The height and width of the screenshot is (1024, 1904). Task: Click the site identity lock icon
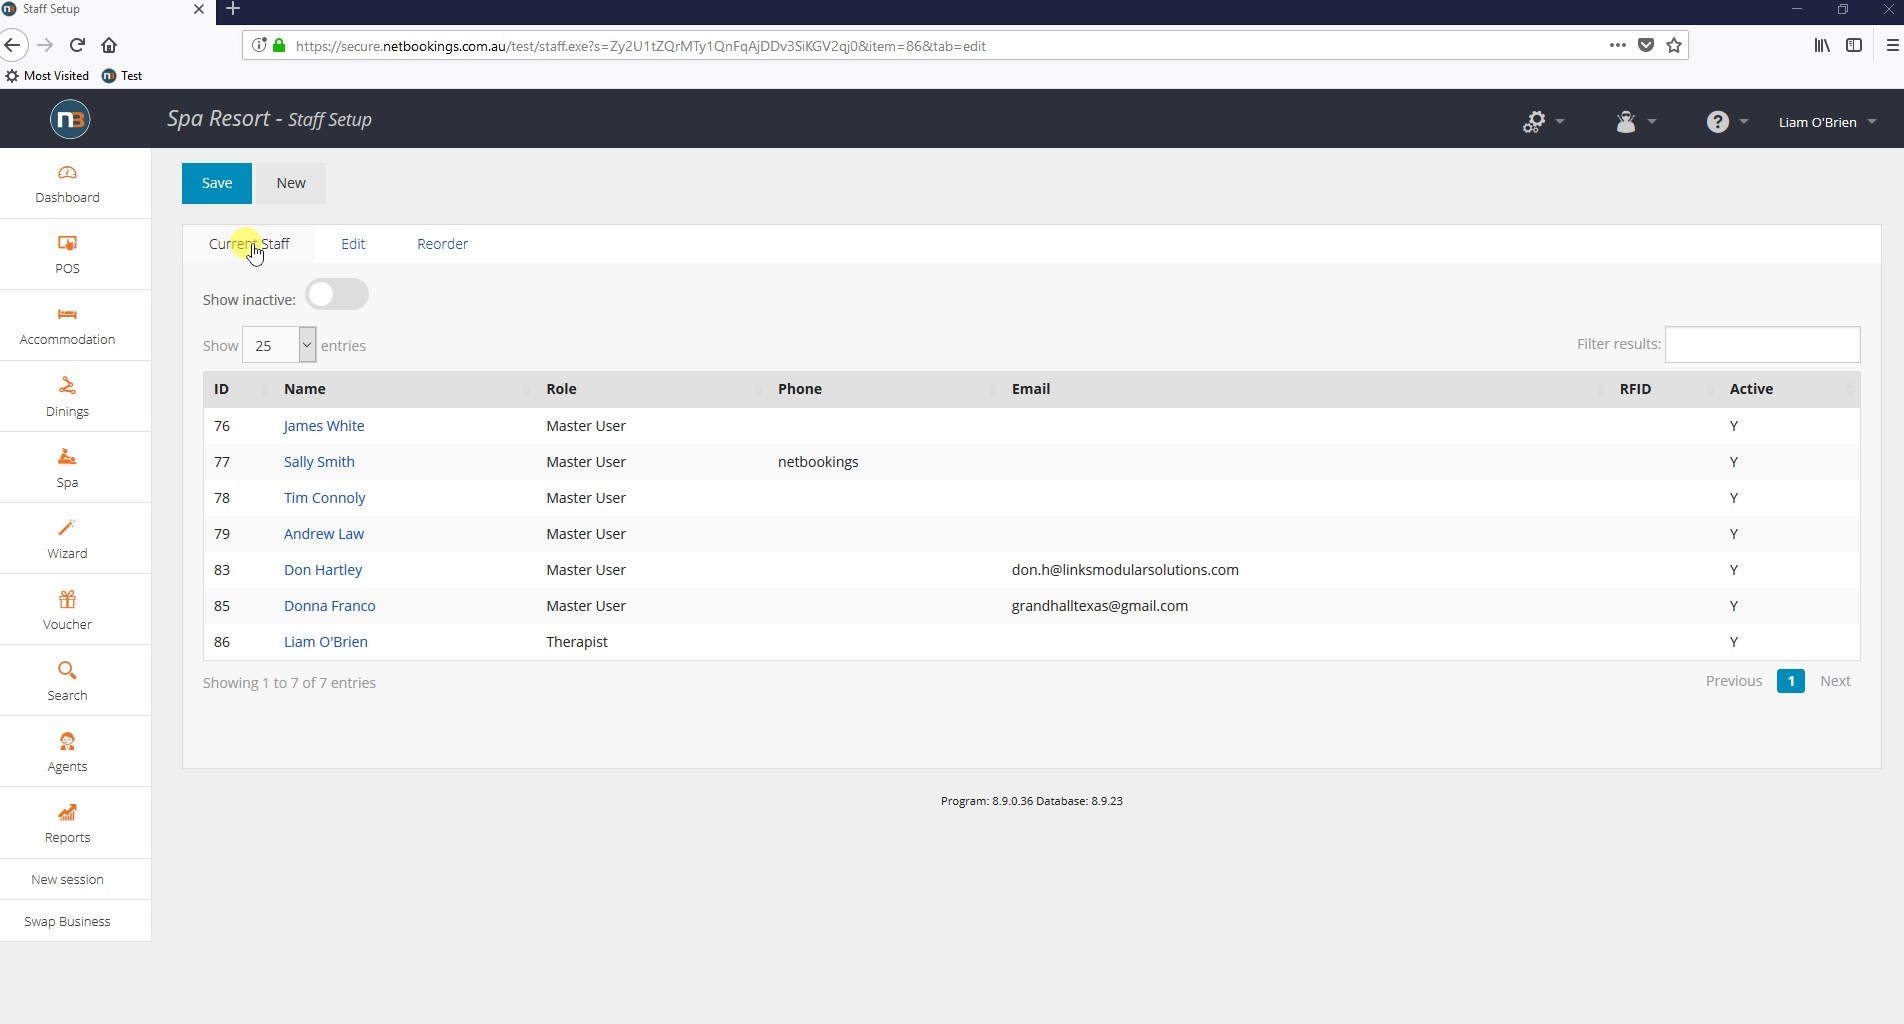279,45
